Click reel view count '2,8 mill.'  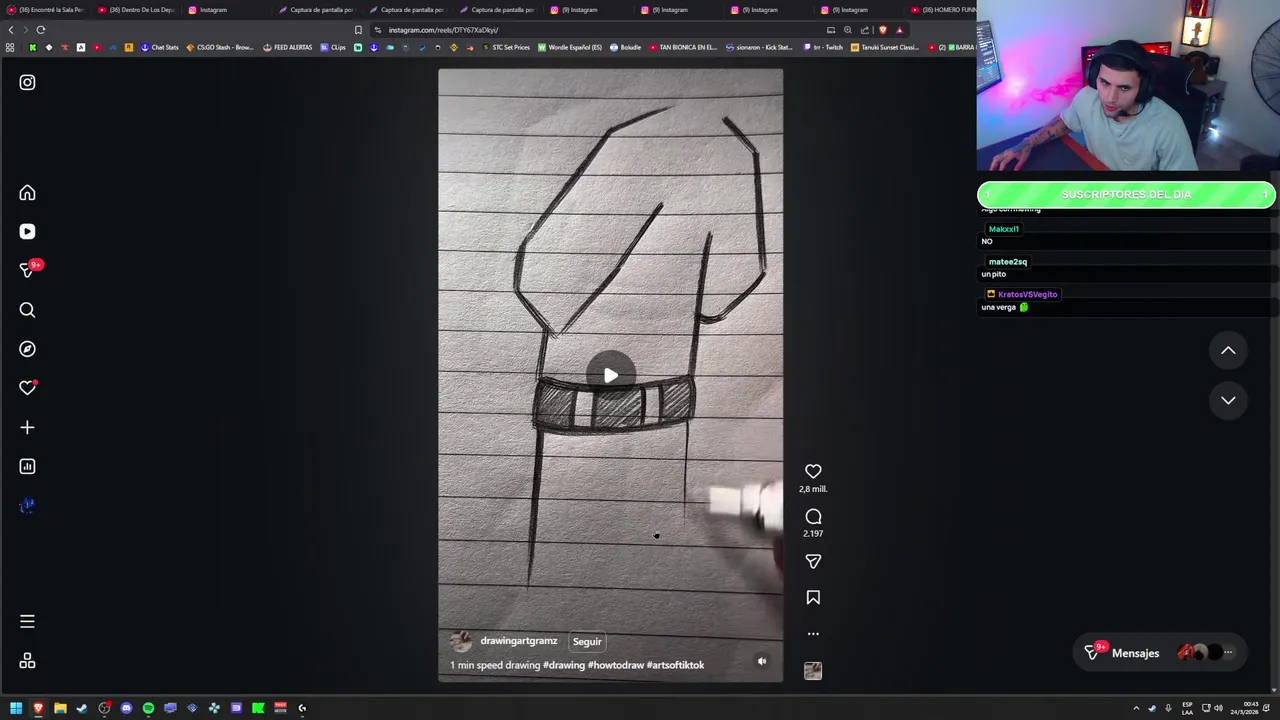[813, 489]
